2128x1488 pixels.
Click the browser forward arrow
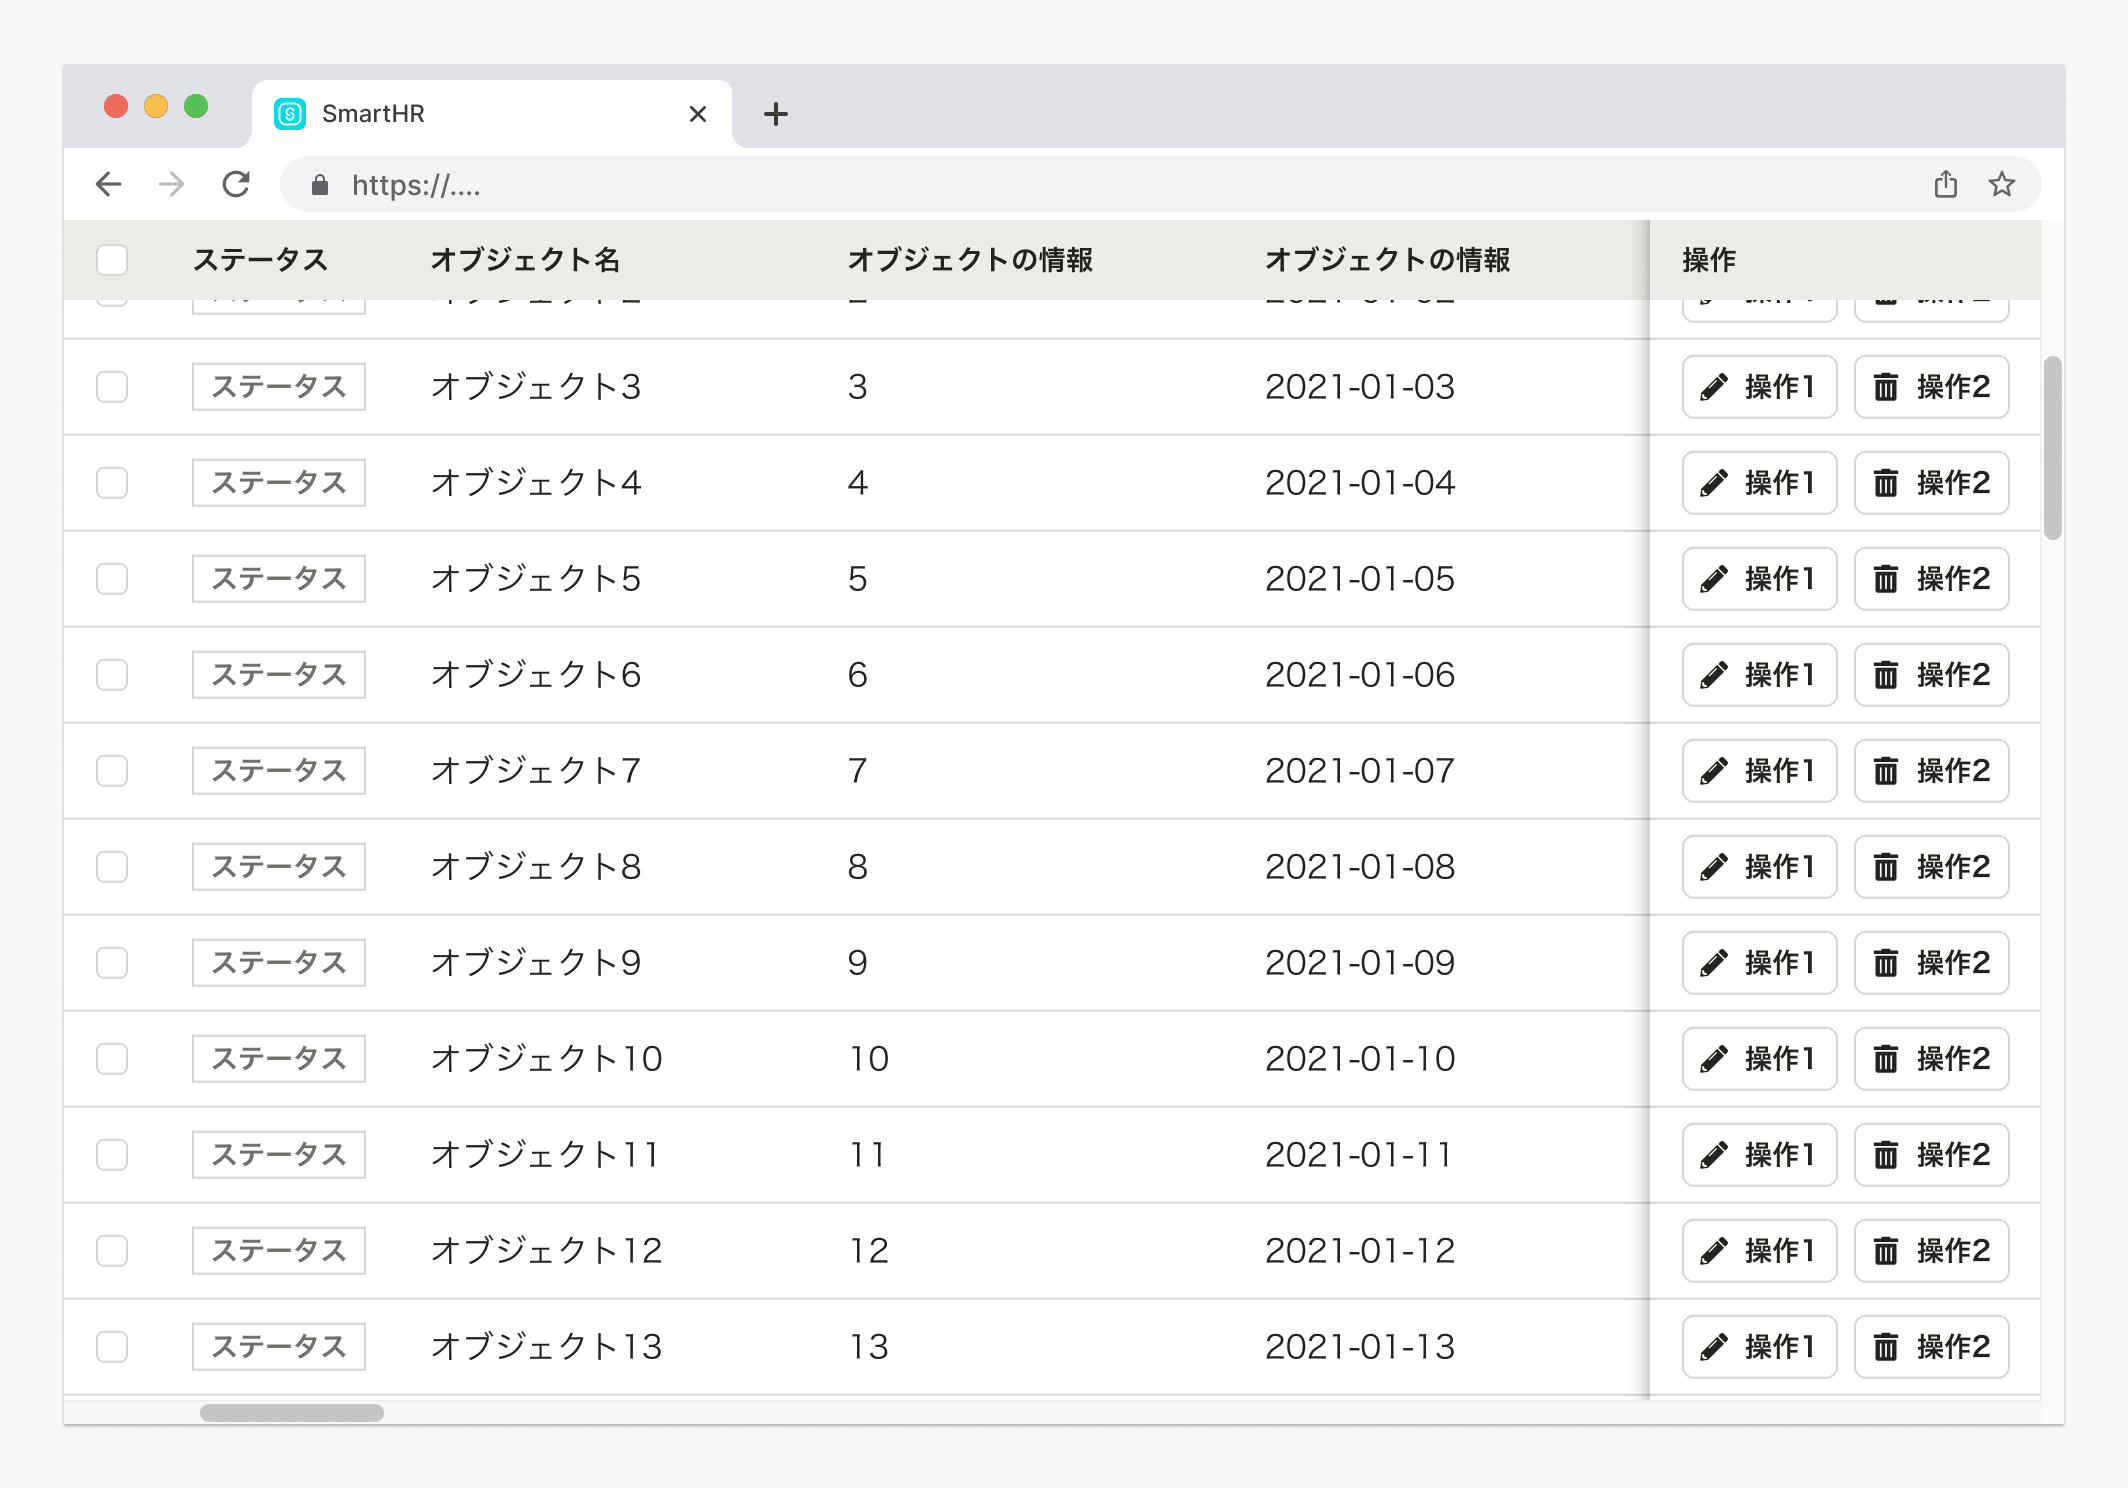coord(171,184)
